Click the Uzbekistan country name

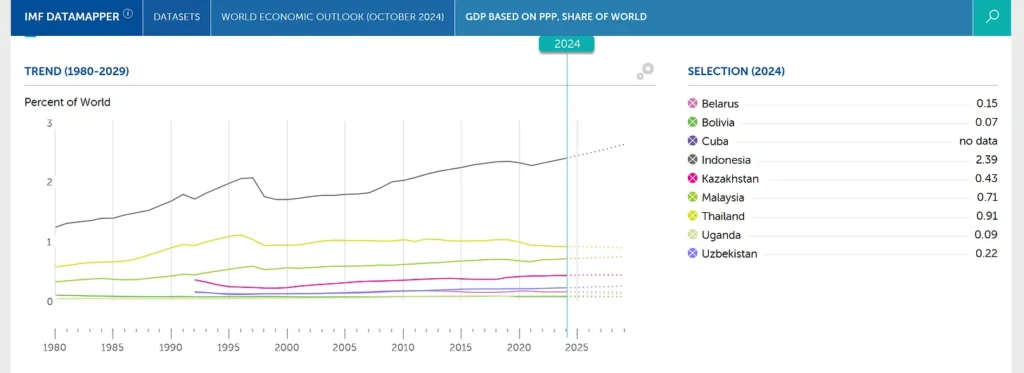point(729,253)
